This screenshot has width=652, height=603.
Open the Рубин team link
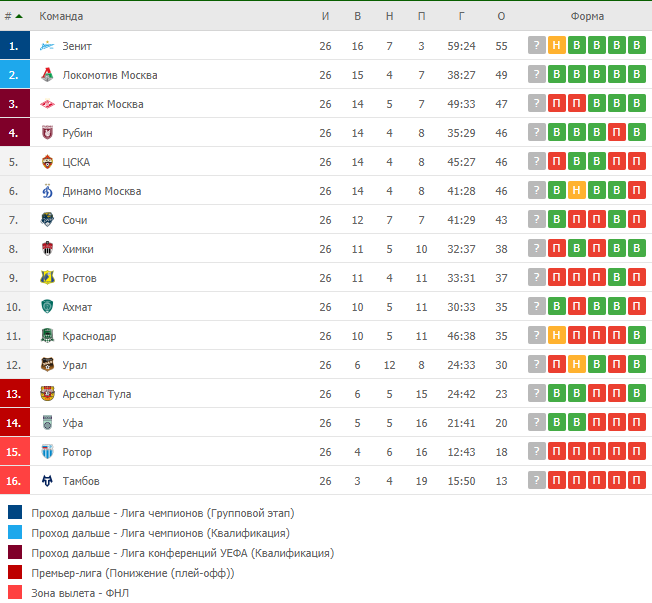[77, 133]
